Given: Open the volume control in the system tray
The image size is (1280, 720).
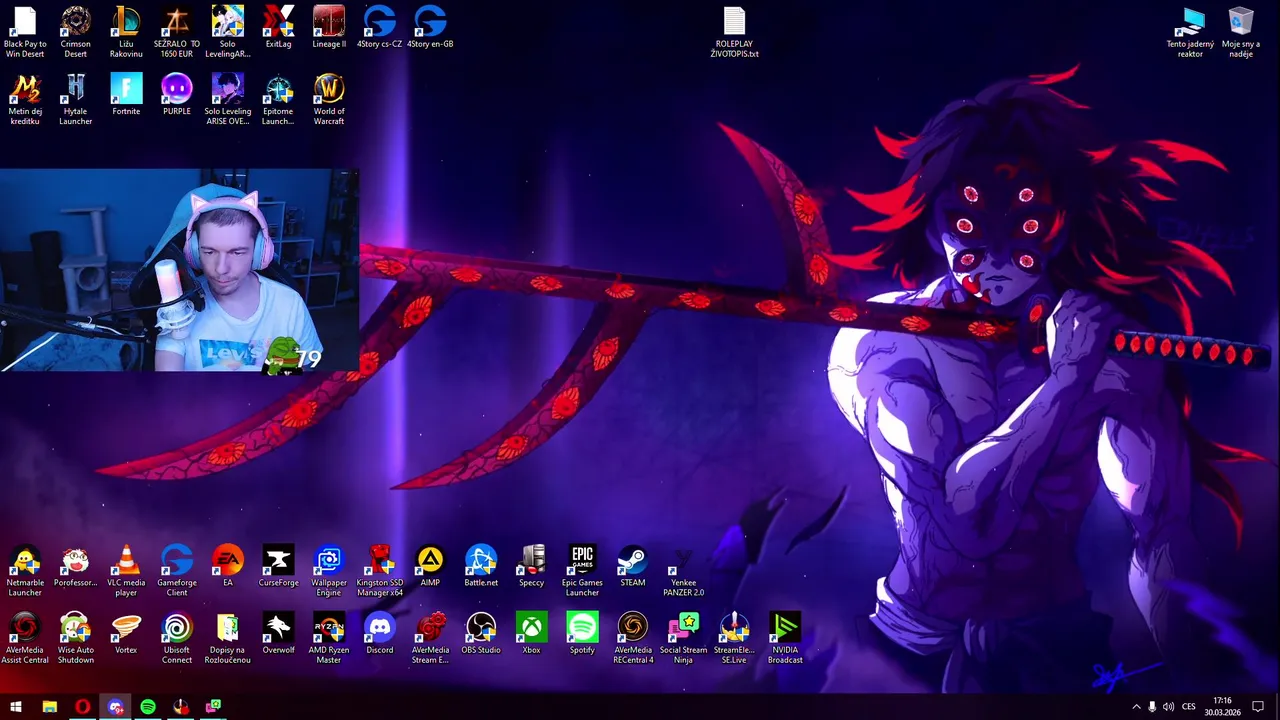Looking at the screenshot, I should 1168,707.
